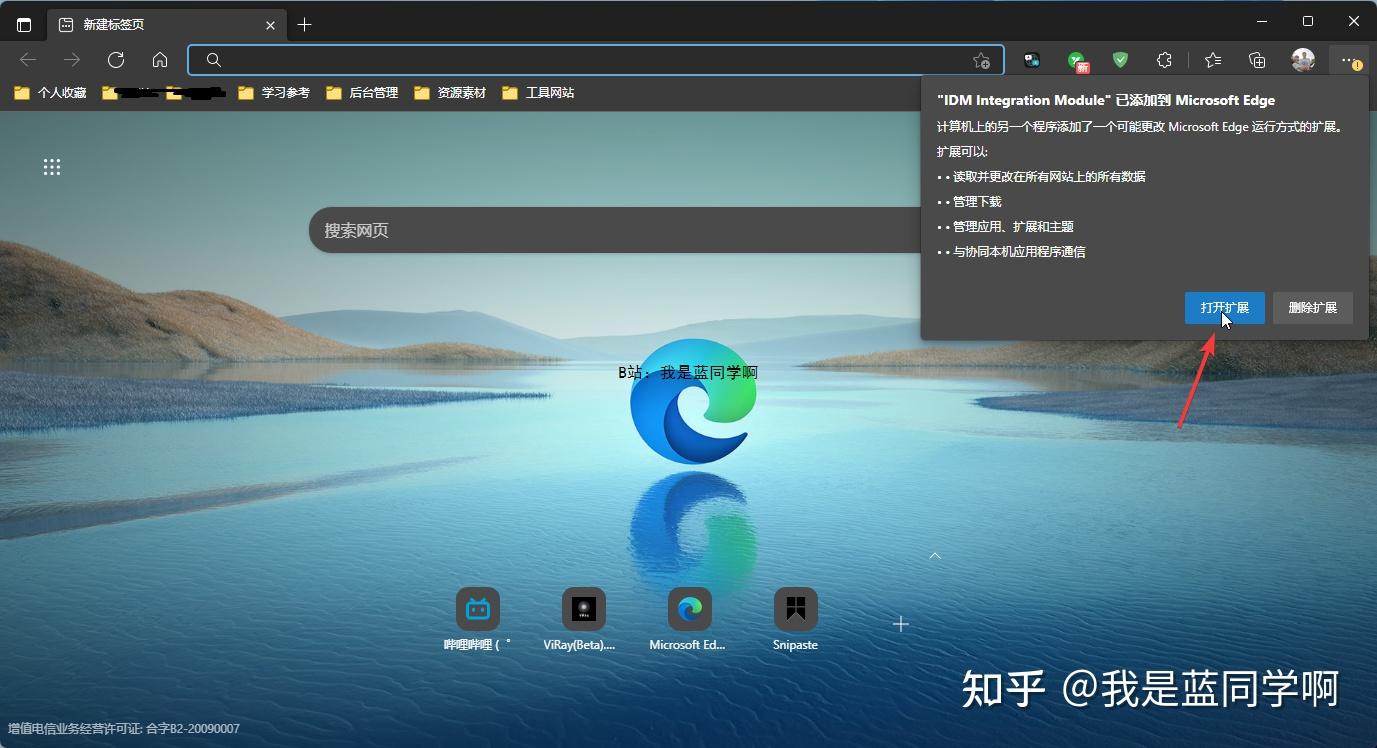Add a new quick link site
This screenshot has width=1377, height=748.
(x=901, y=624)
